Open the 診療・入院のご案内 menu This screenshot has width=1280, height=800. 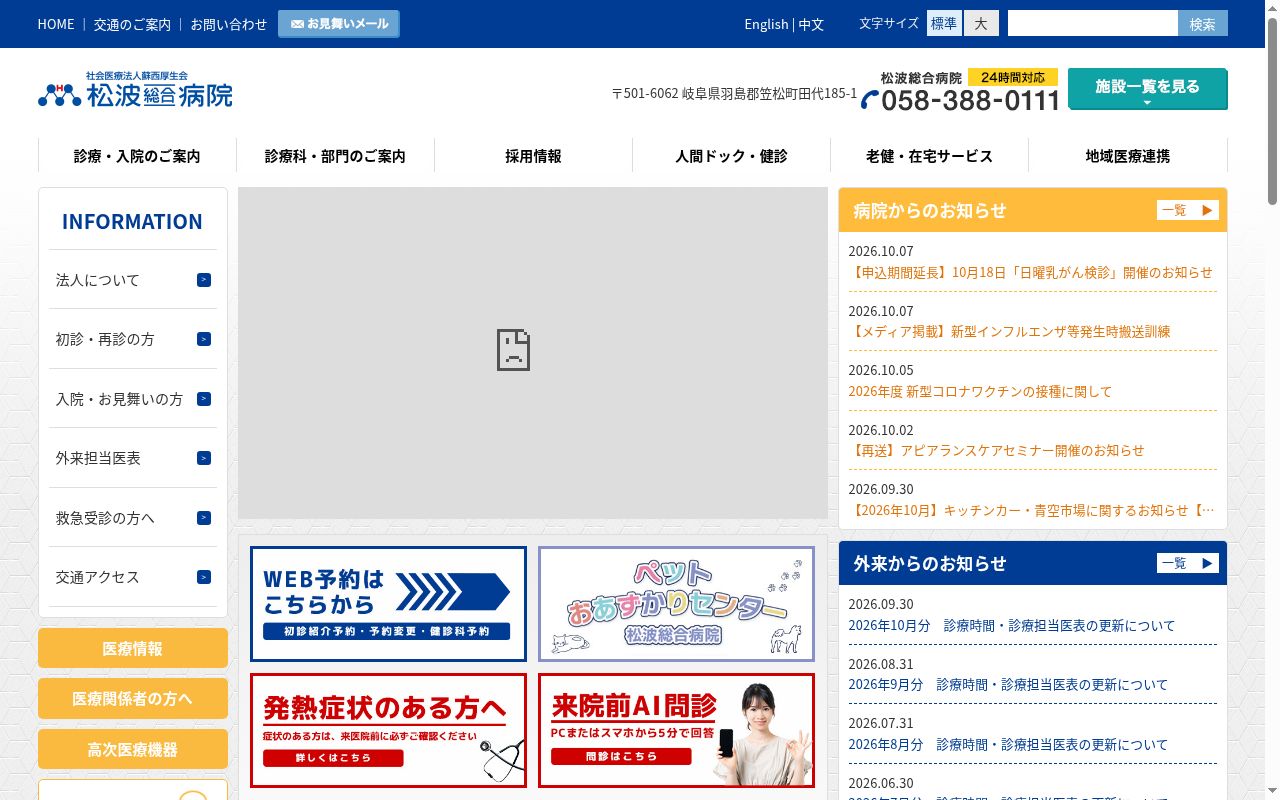(x=137, y=156)
